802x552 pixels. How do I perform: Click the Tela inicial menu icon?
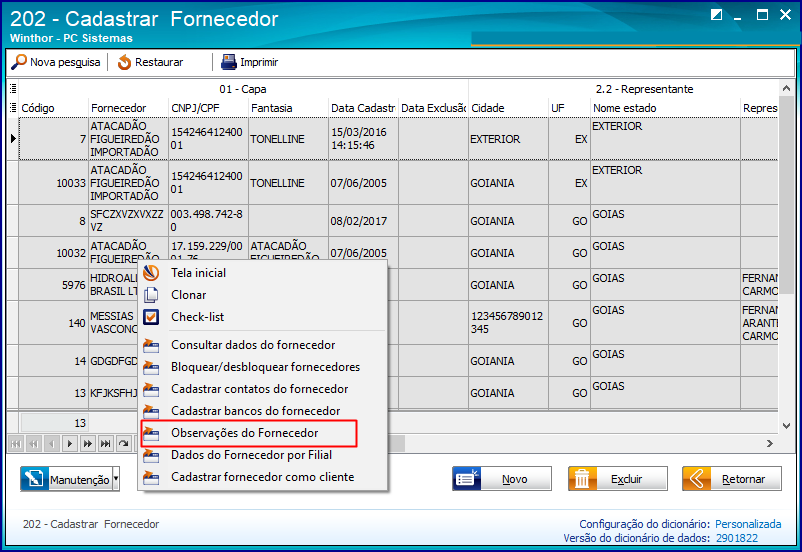coord(151,273)
